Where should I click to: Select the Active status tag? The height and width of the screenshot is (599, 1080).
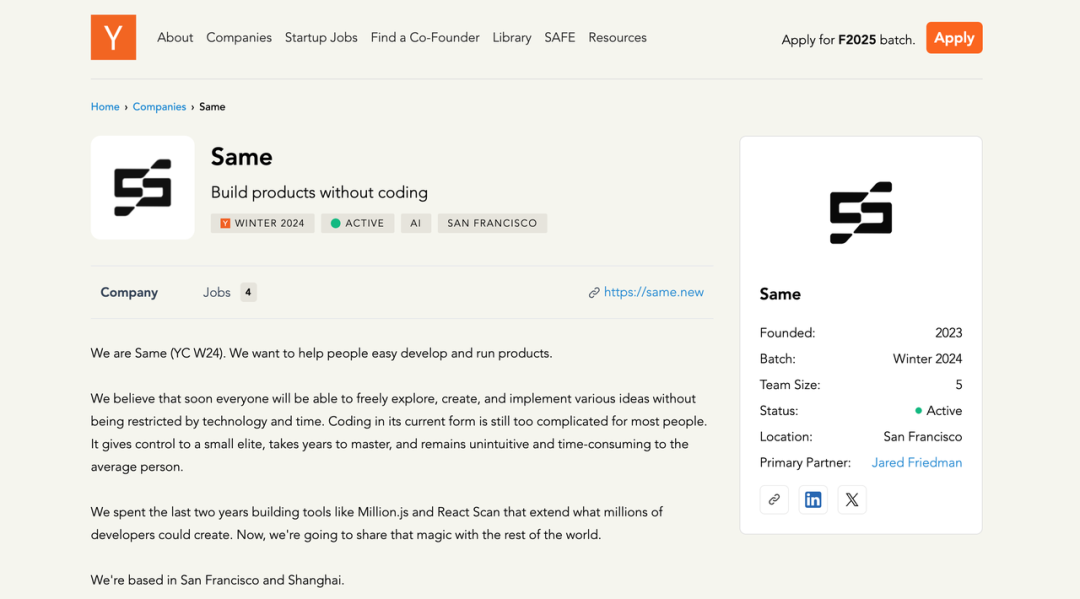click(x=358, y=223)
